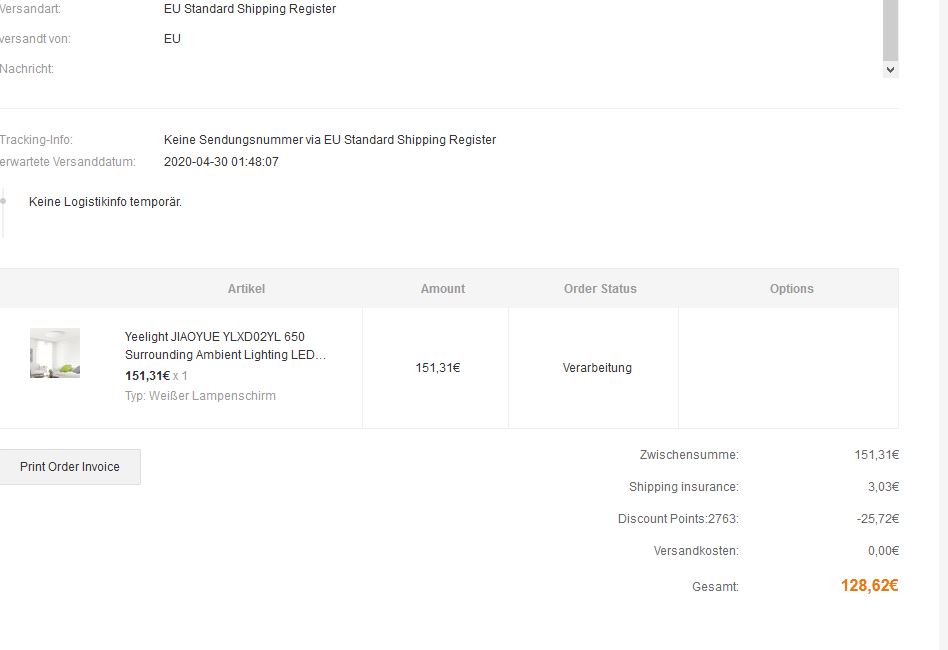
Task: Click the ceiling lamp product thumbnail
Action: (x=55, y=353)
